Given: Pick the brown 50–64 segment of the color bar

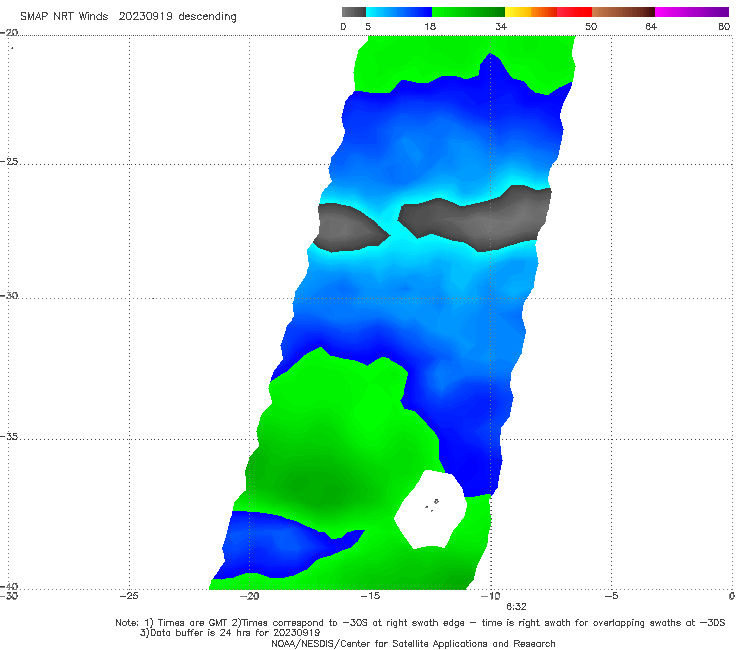Looking at the screenshot, I should click(623, 12).
